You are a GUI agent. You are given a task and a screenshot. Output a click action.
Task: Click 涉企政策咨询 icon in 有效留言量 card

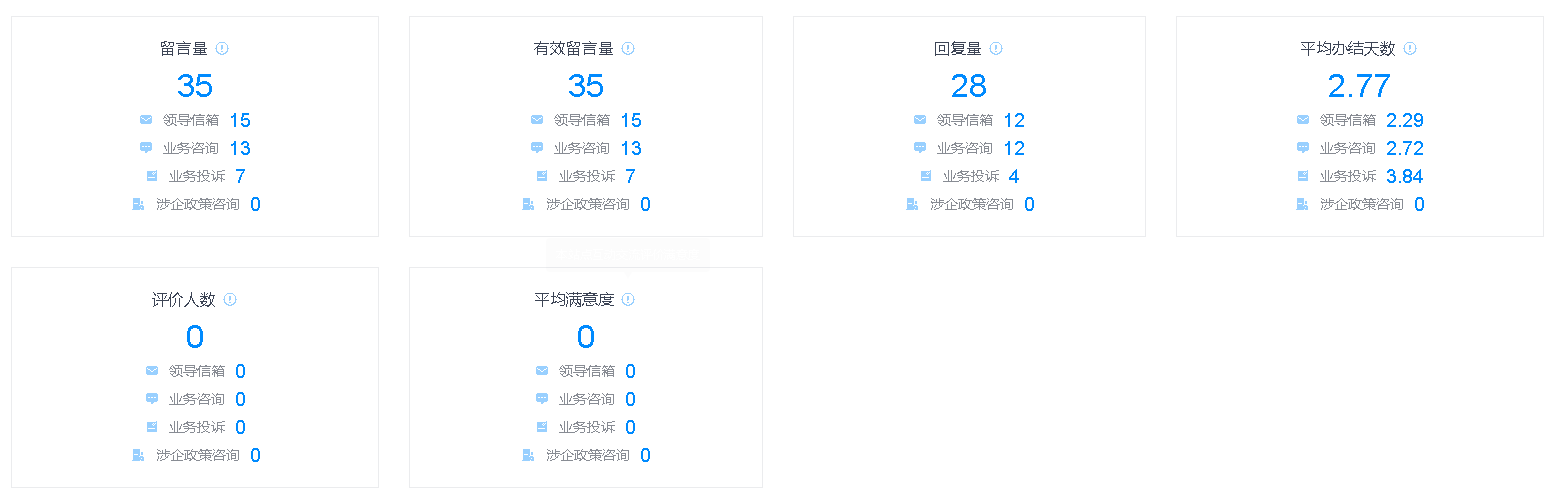[x=529, y=204]
